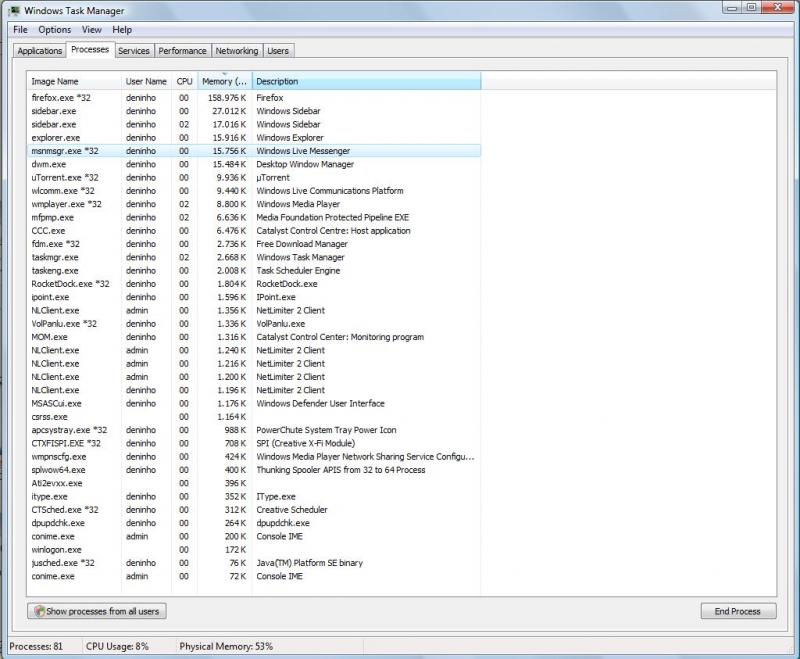The height and width of the screenshot is (659, 800).
Task: Close the Task Manager window
Action: [778, 7]
